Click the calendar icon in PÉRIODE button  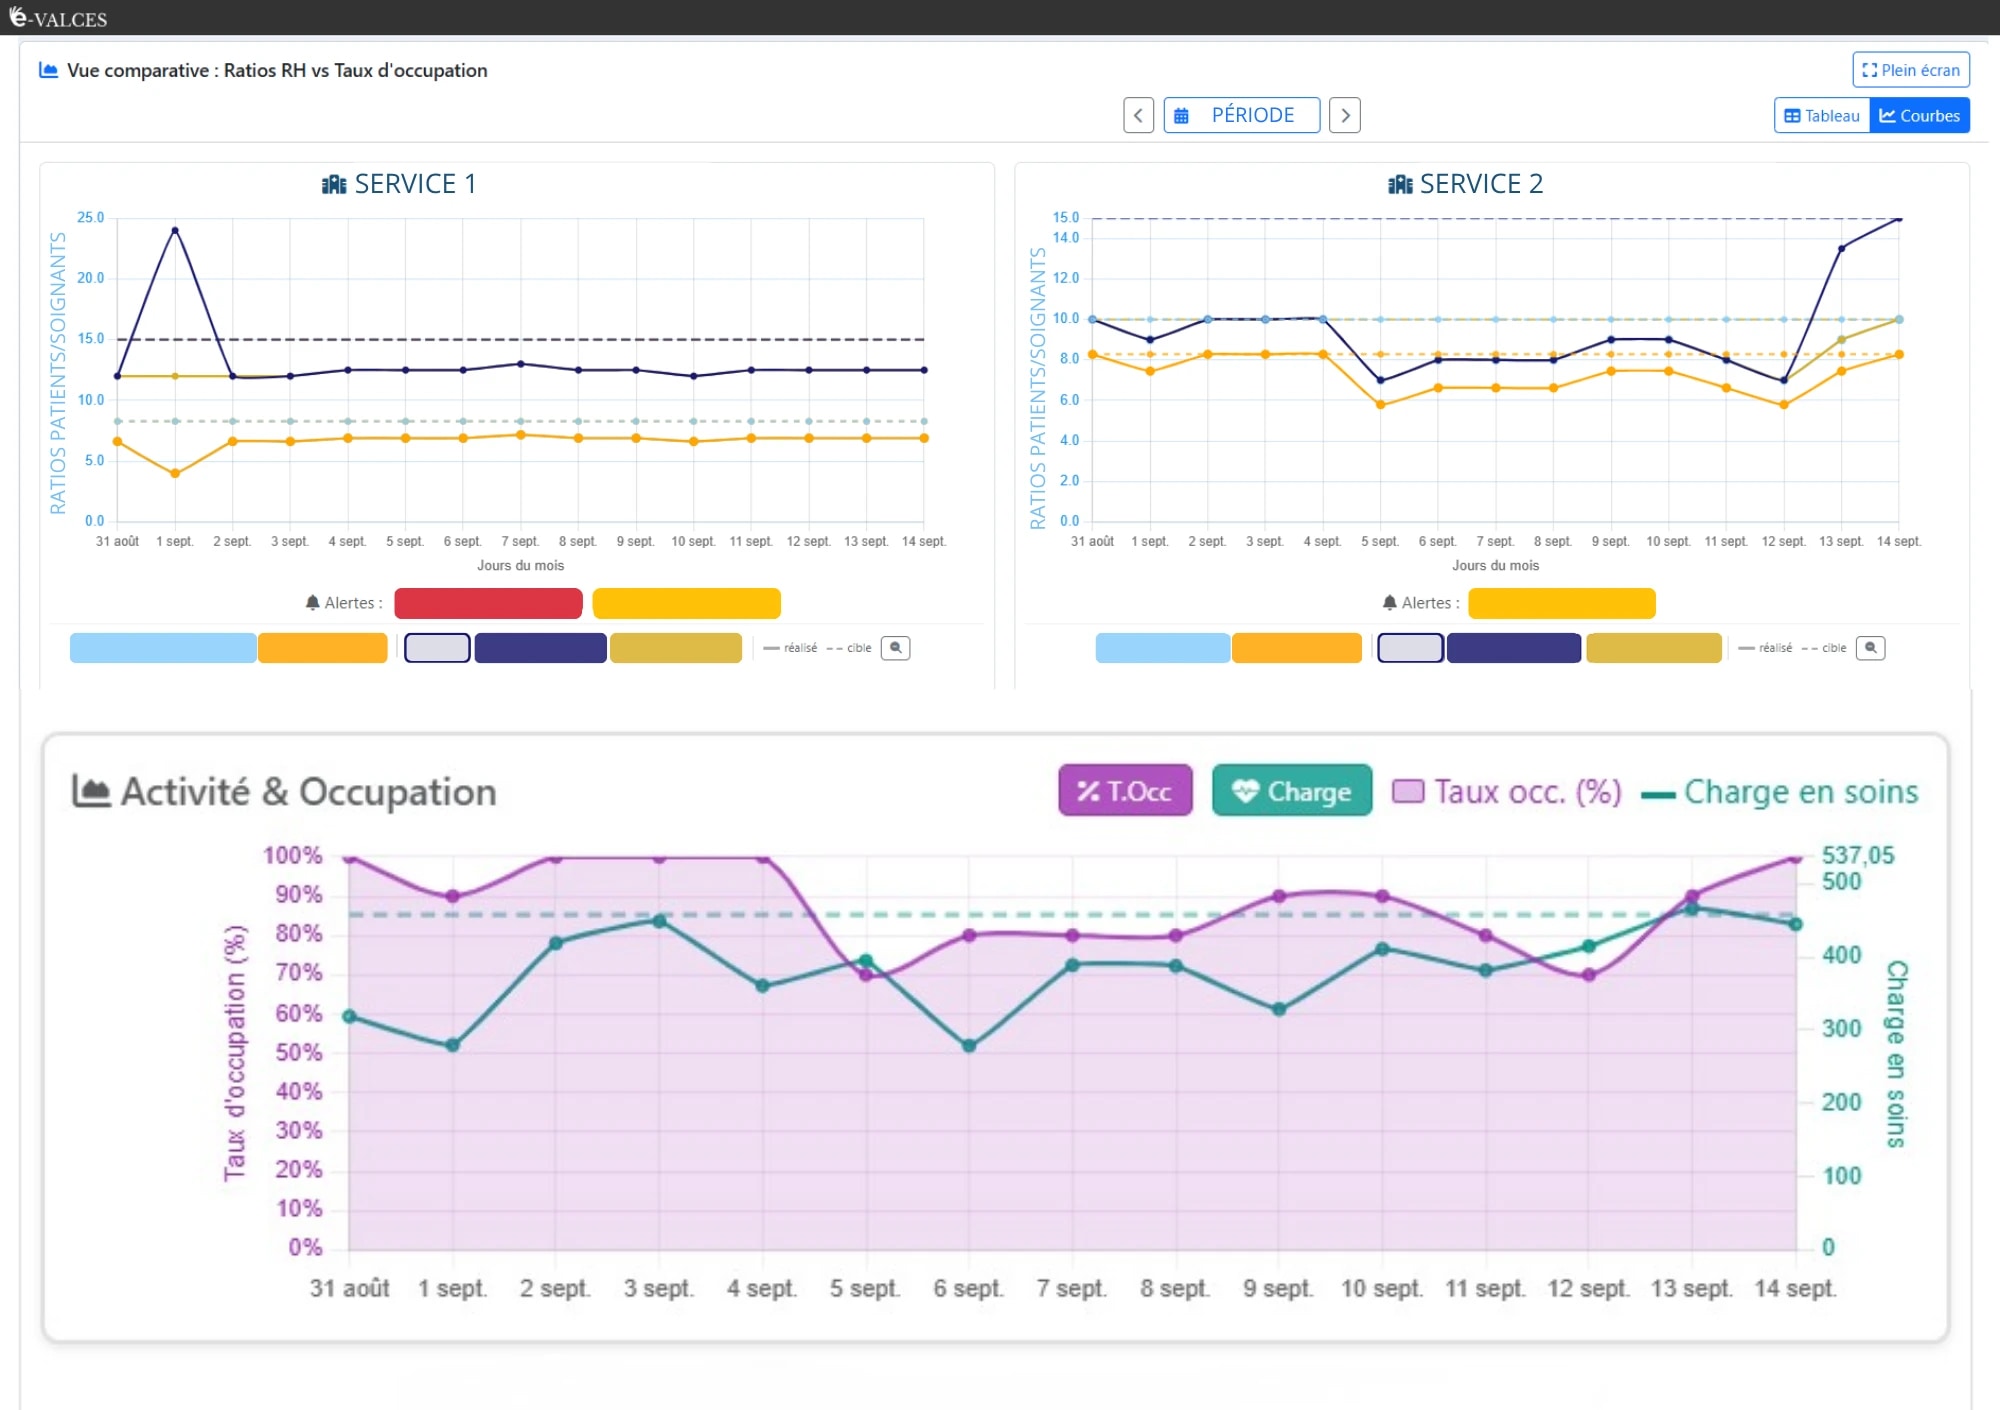pyautogui.click(x=1181, y=116)
